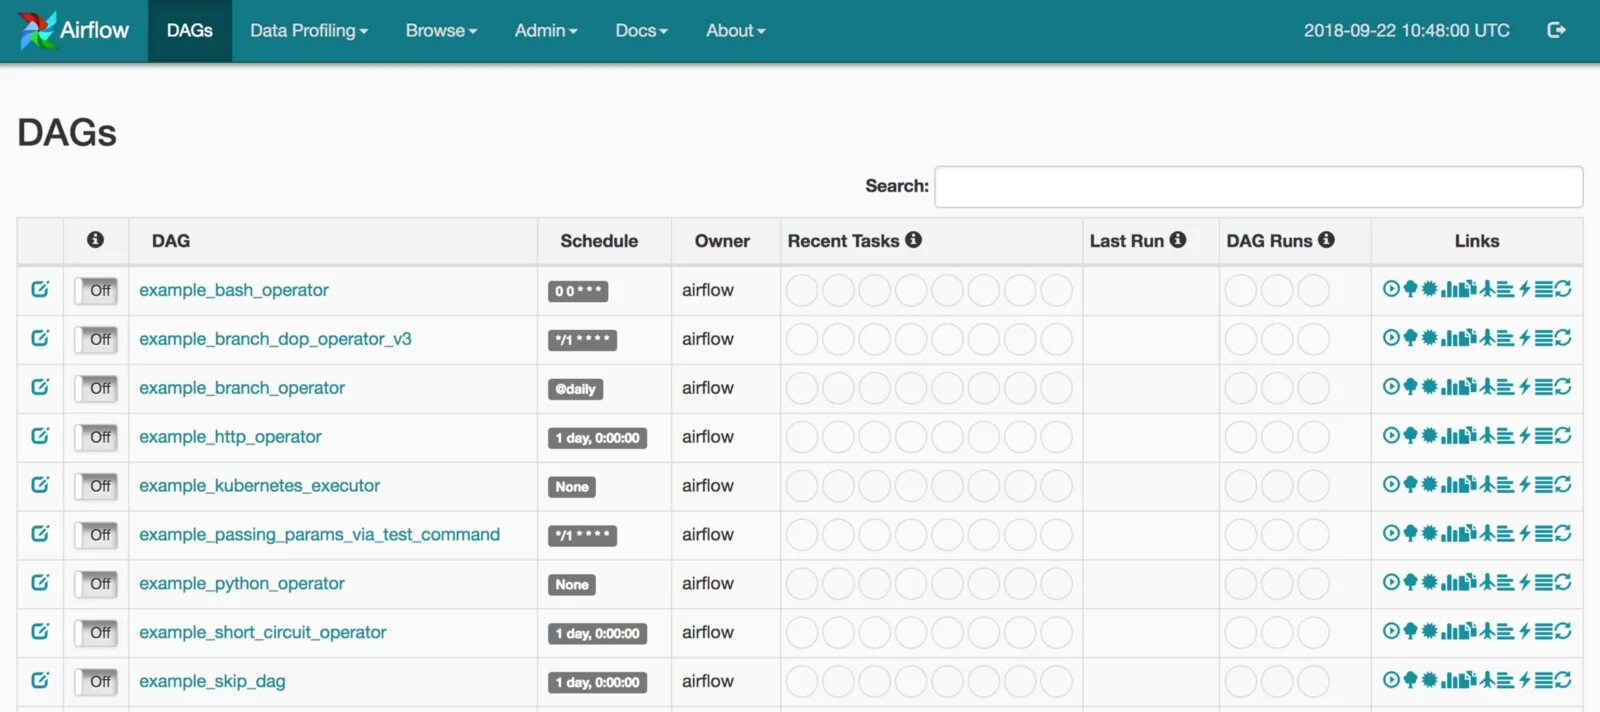Image resolution: width=1600 pixels, height=712 pixels.
Task: Open Graph View for example_branch_dop_operator_v3
Action: pos(1430,338)
